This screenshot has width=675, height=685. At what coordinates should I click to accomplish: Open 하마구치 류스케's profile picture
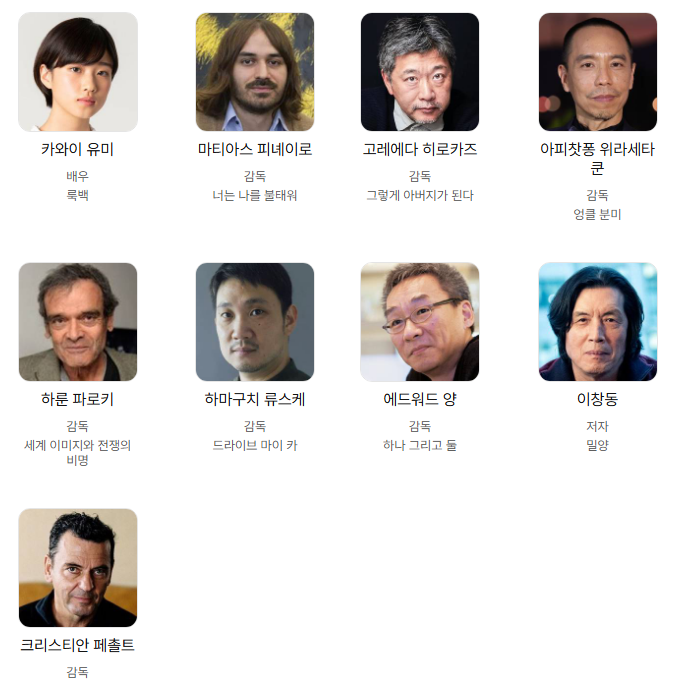click(255, 322)
